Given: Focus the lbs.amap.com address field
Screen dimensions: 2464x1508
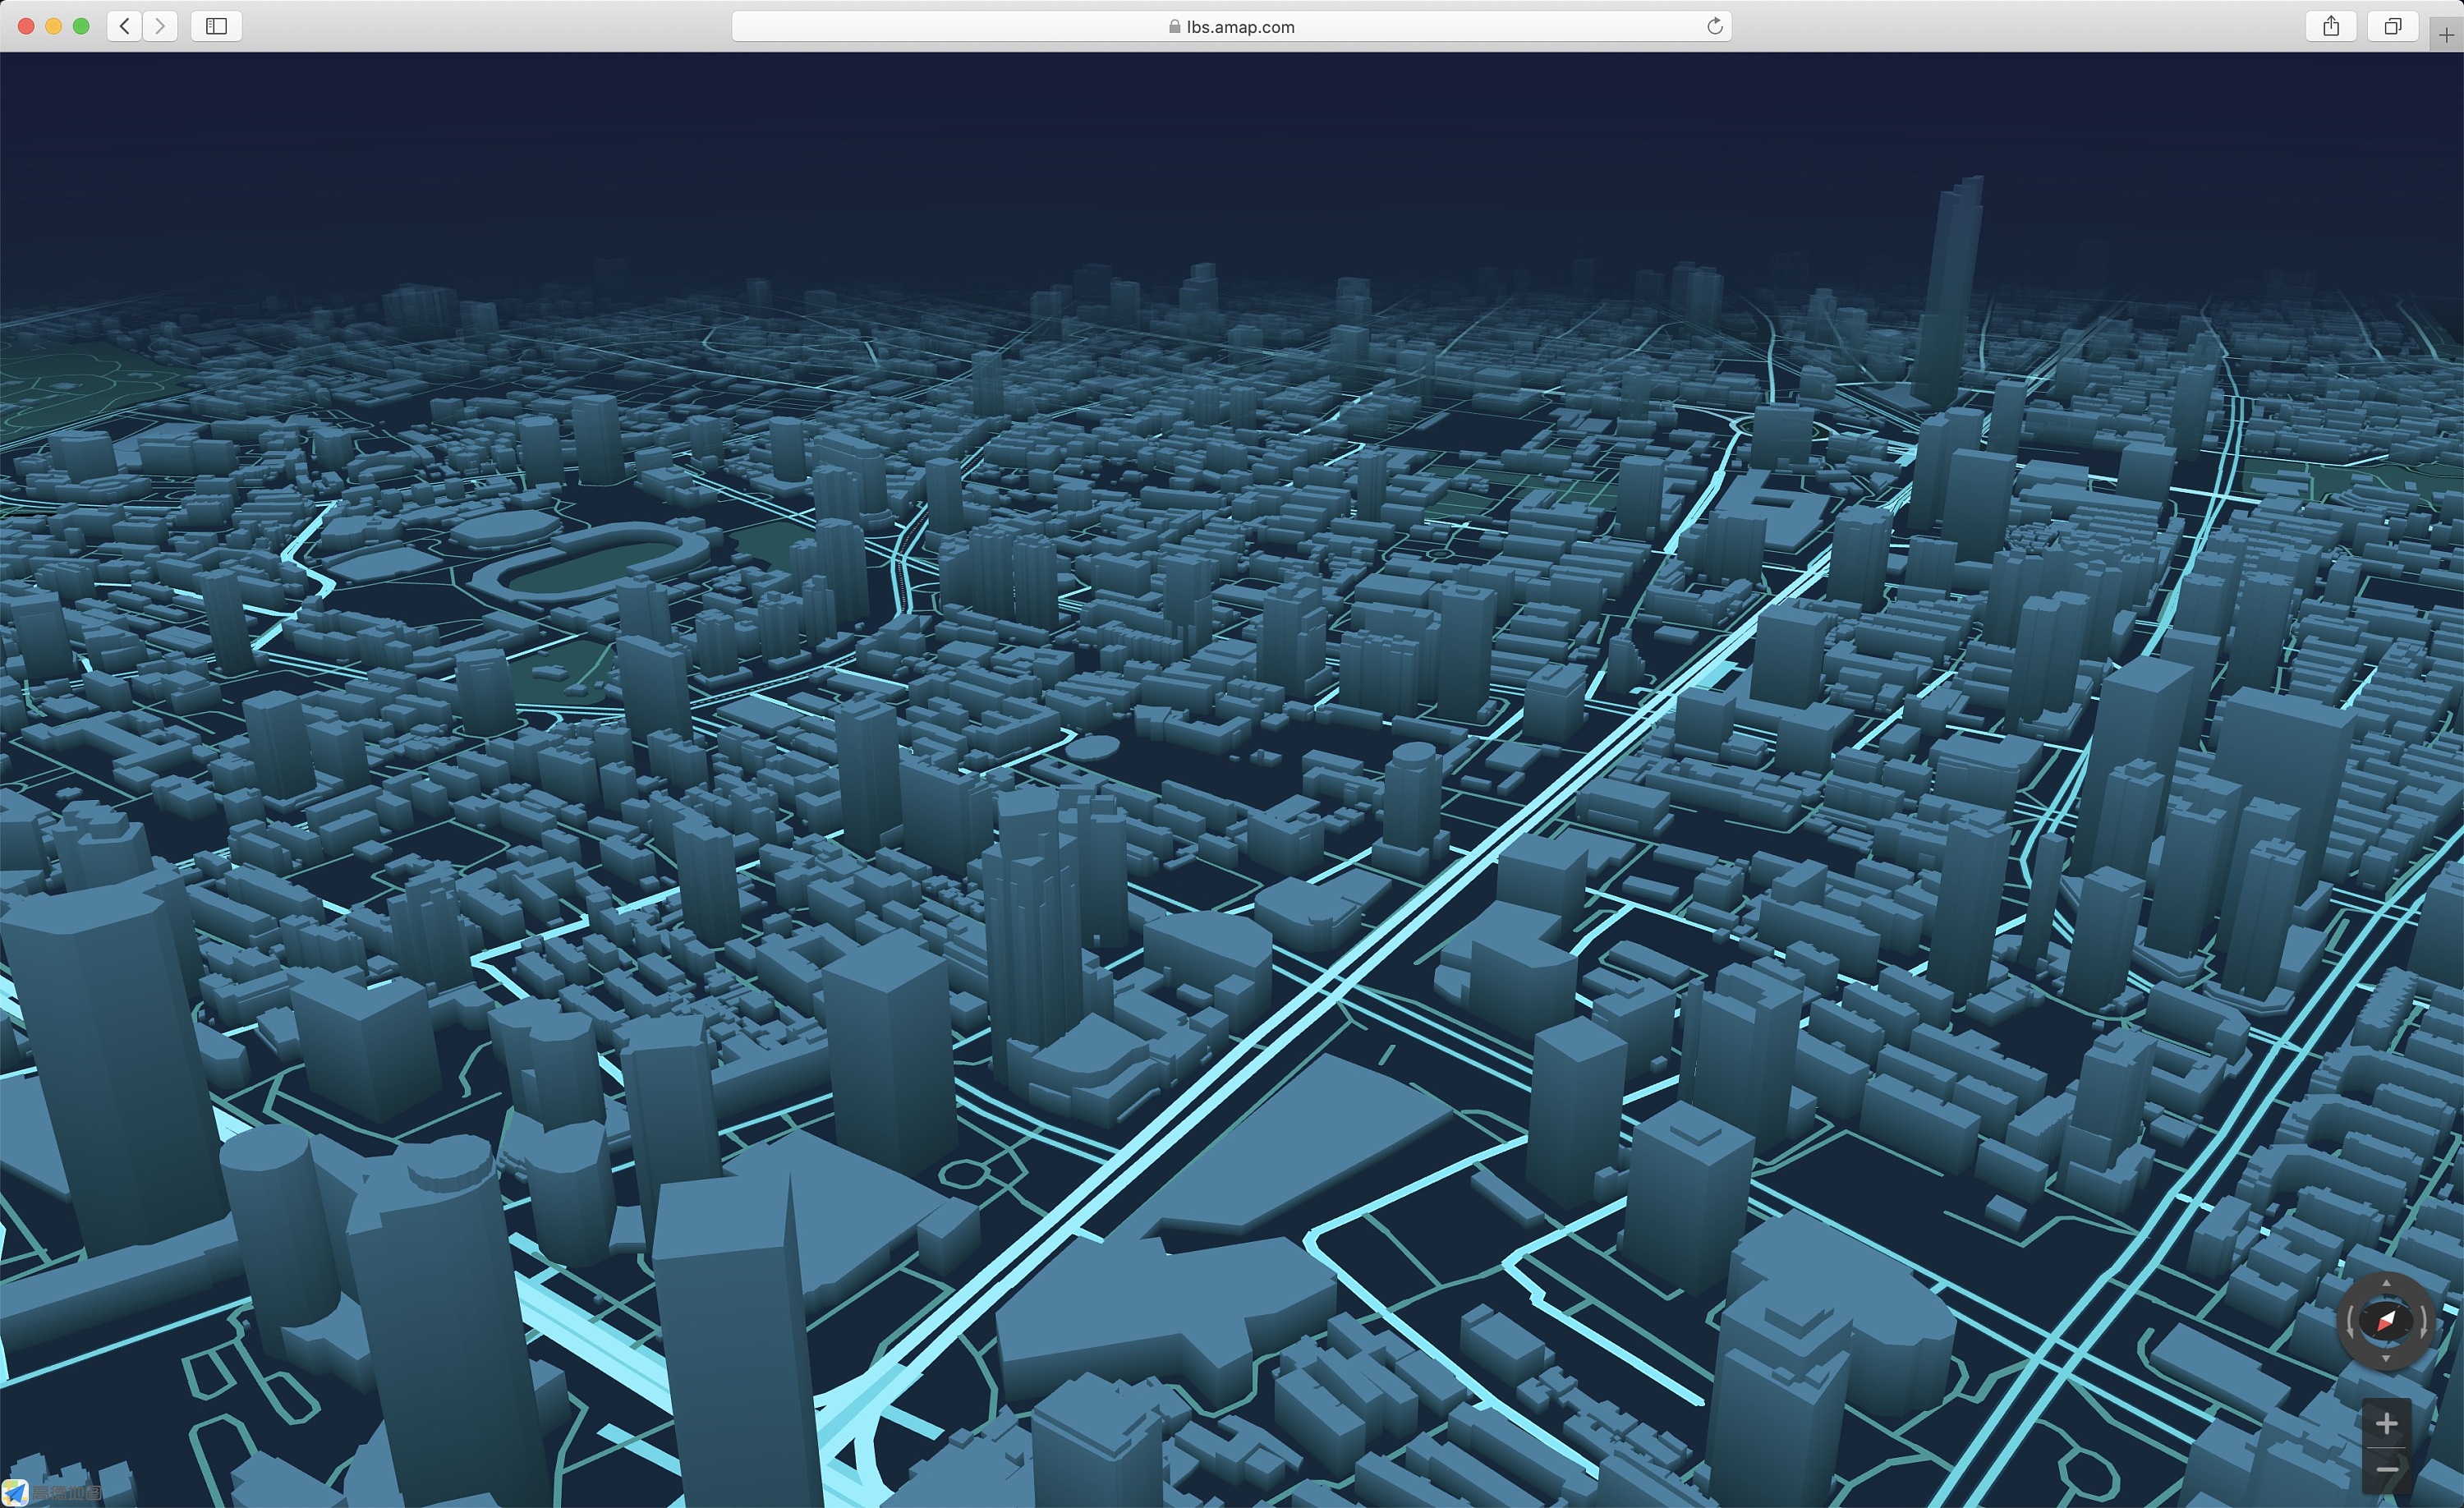Looking at the screenshot, I should tap(1240, 27).
